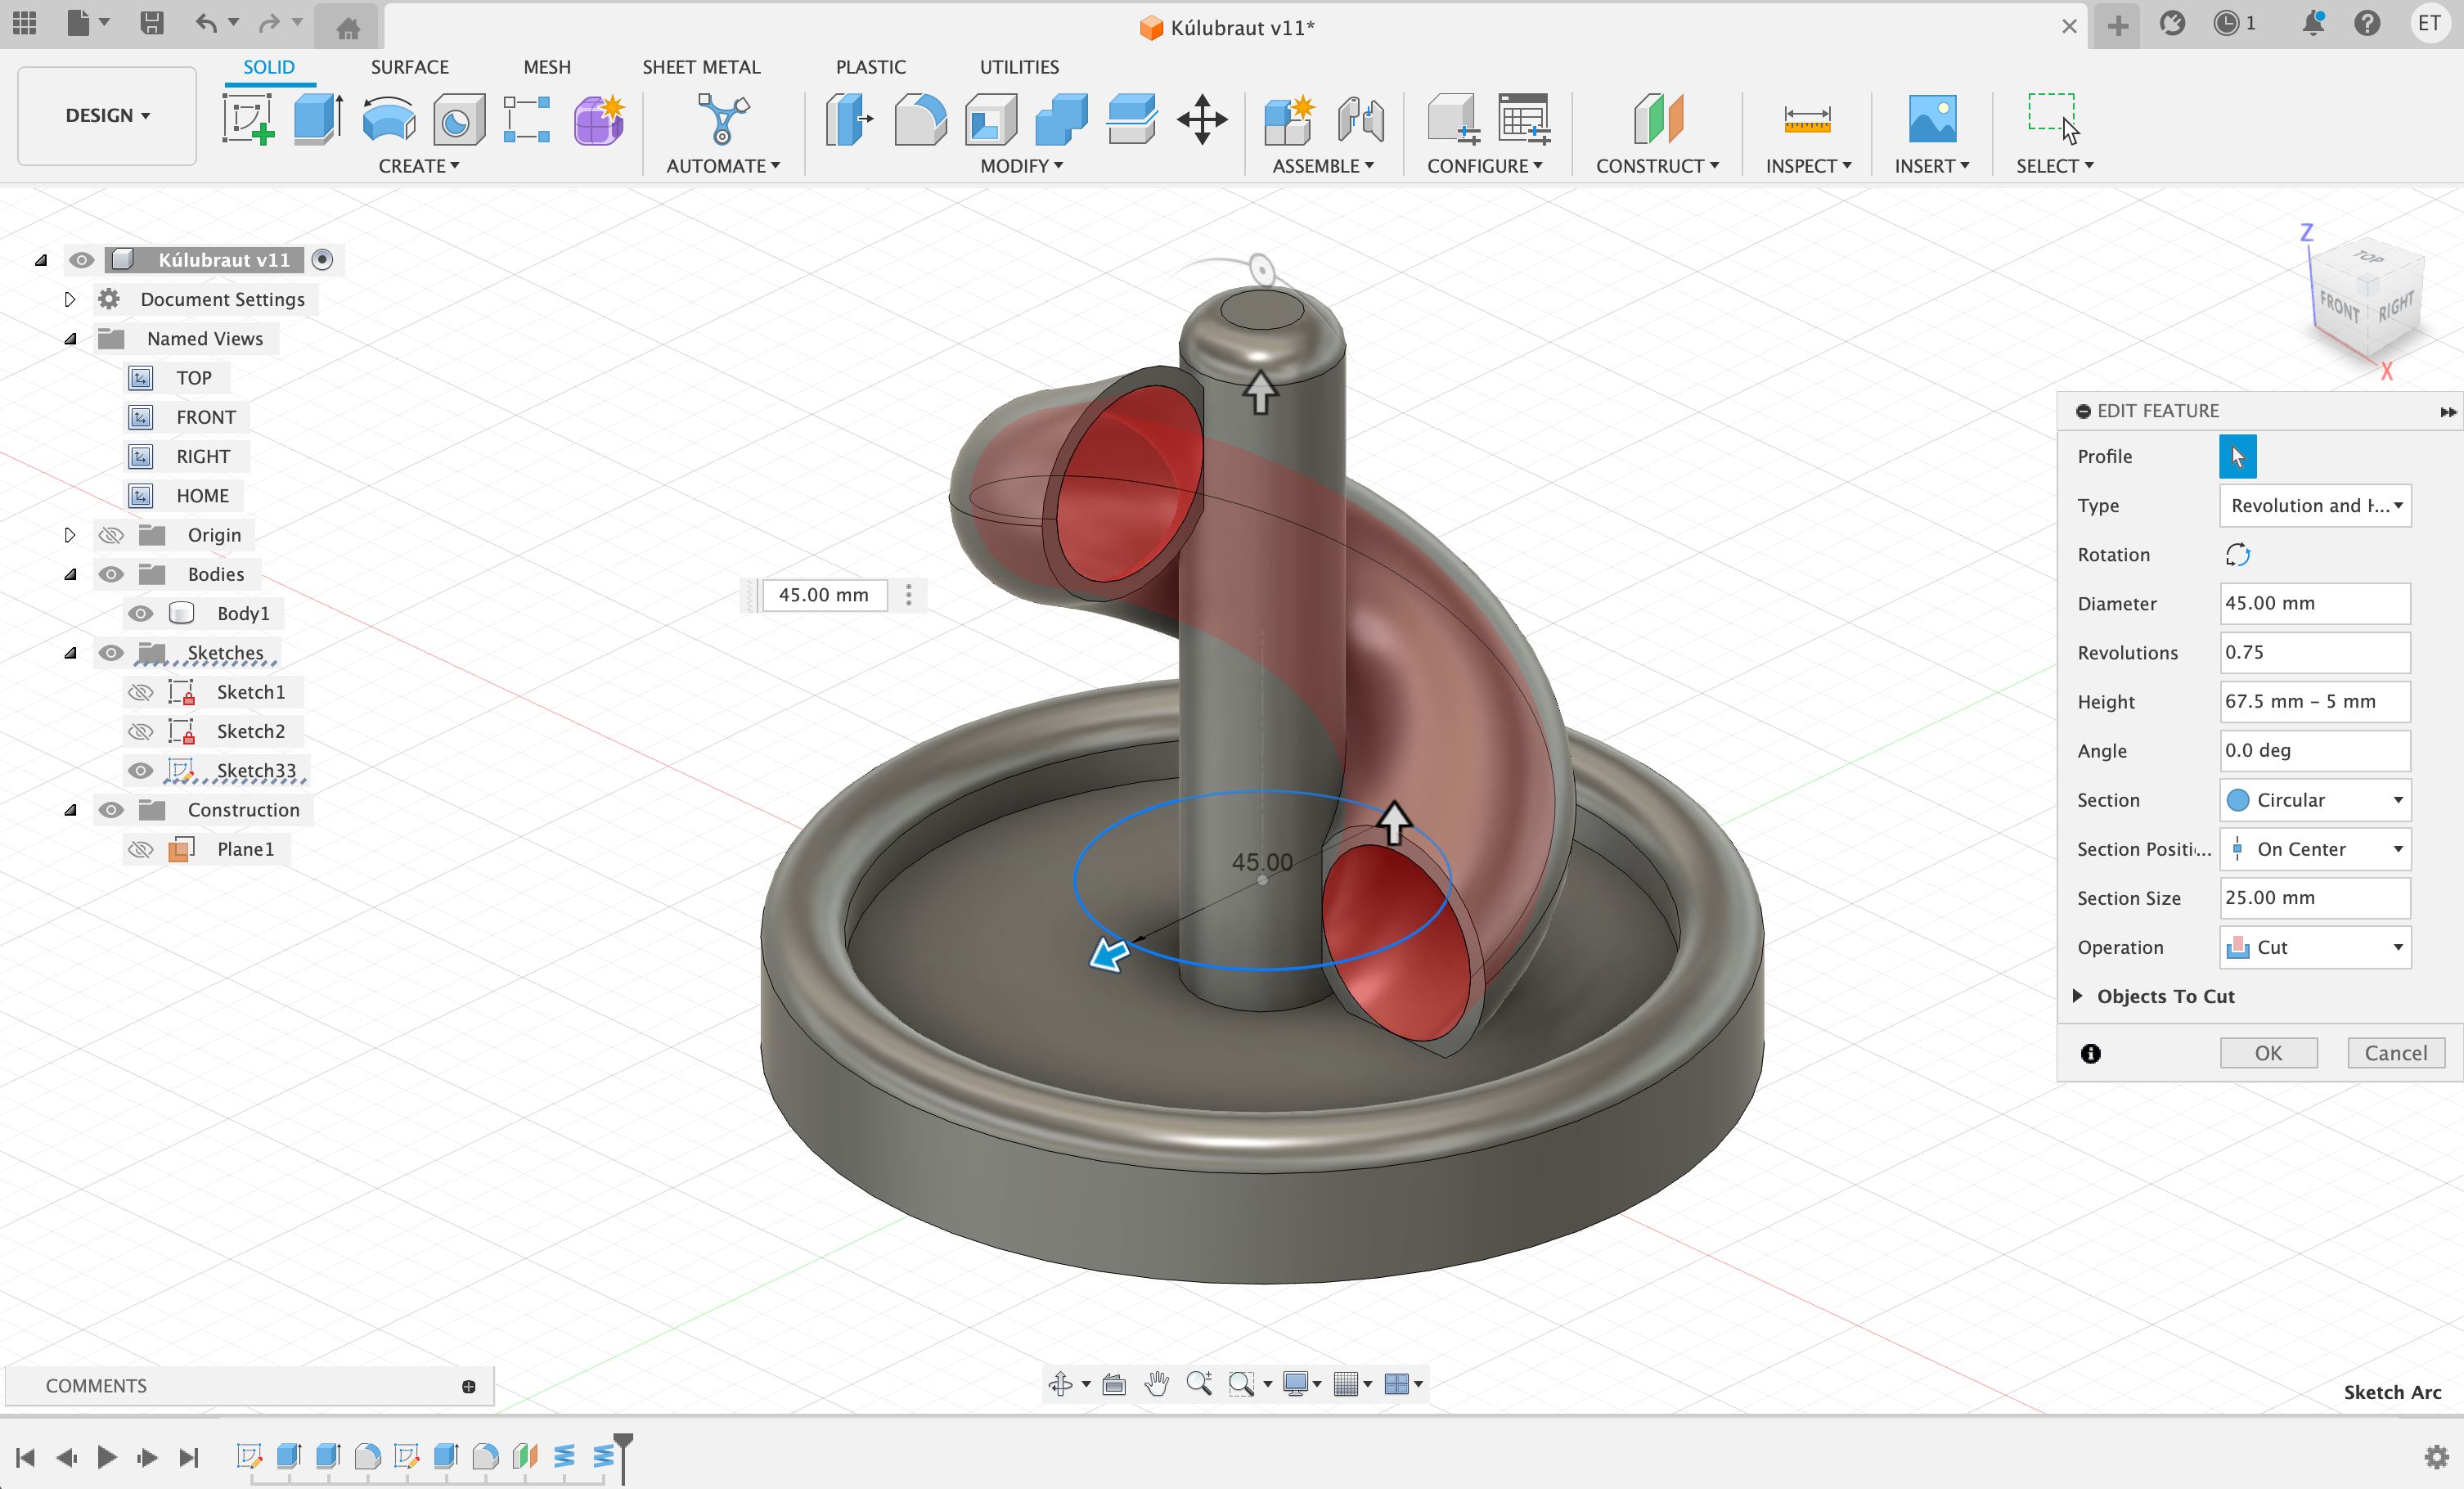Screen dimensions: 2464x1489
Task: Click the timeline end marker
Action: [x=623, y=1457]
